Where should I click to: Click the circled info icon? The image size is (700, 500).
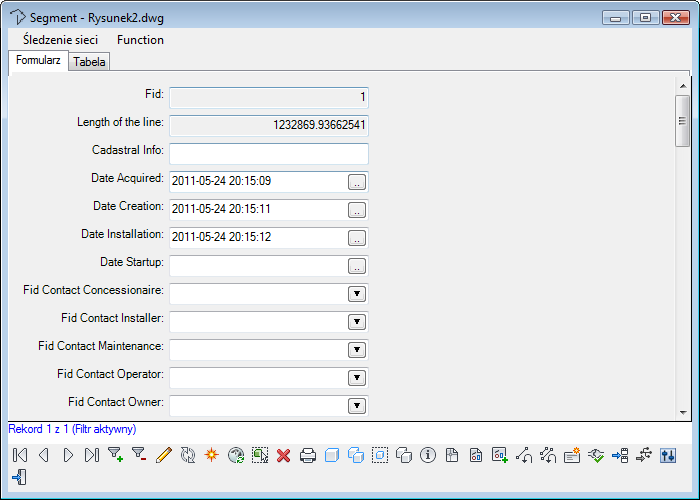[428, 455]
